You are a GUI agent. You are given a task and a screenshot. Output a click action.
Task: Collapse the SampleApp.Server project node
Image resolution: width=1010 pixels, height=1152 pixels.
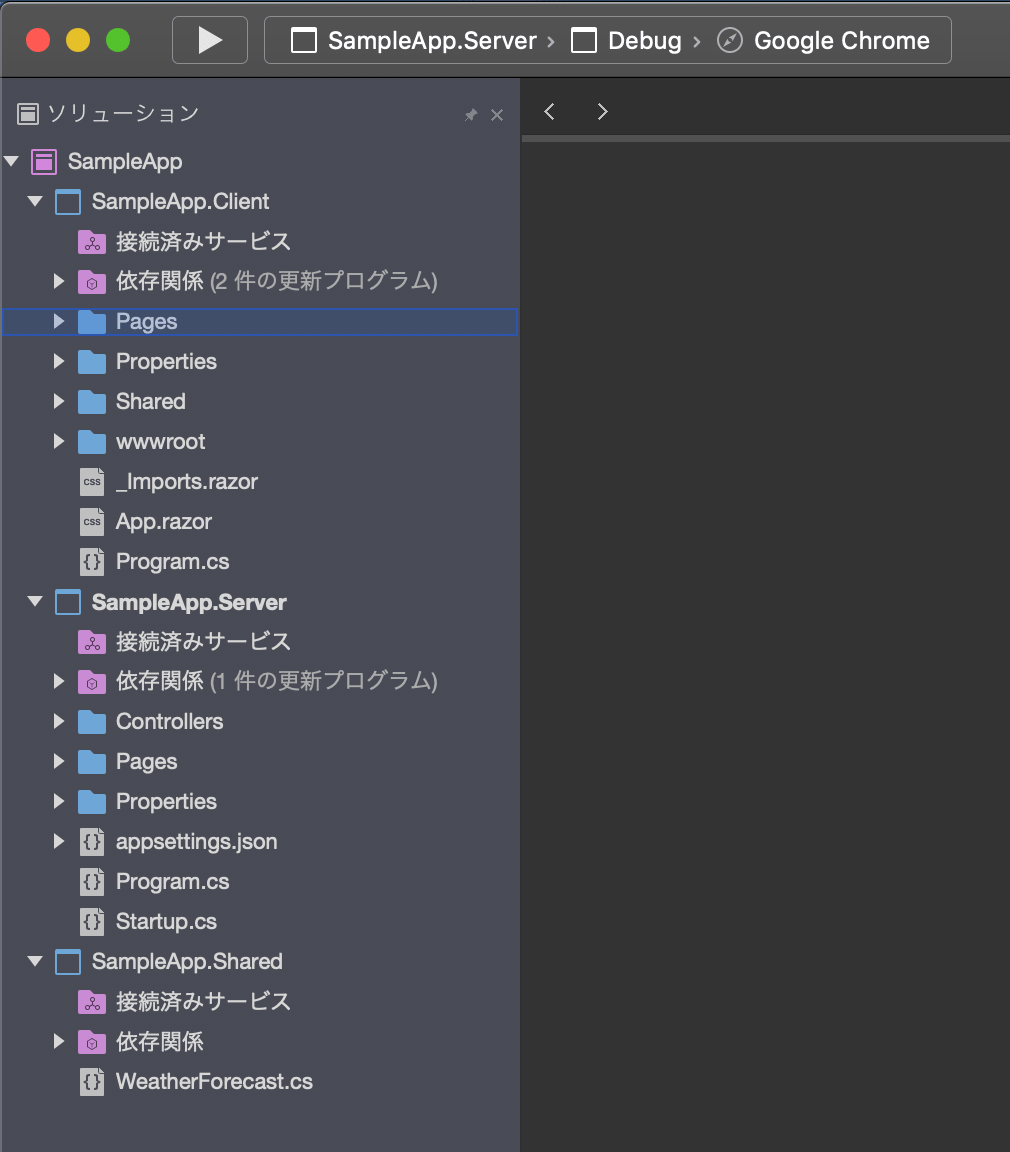tap(35, 602)
